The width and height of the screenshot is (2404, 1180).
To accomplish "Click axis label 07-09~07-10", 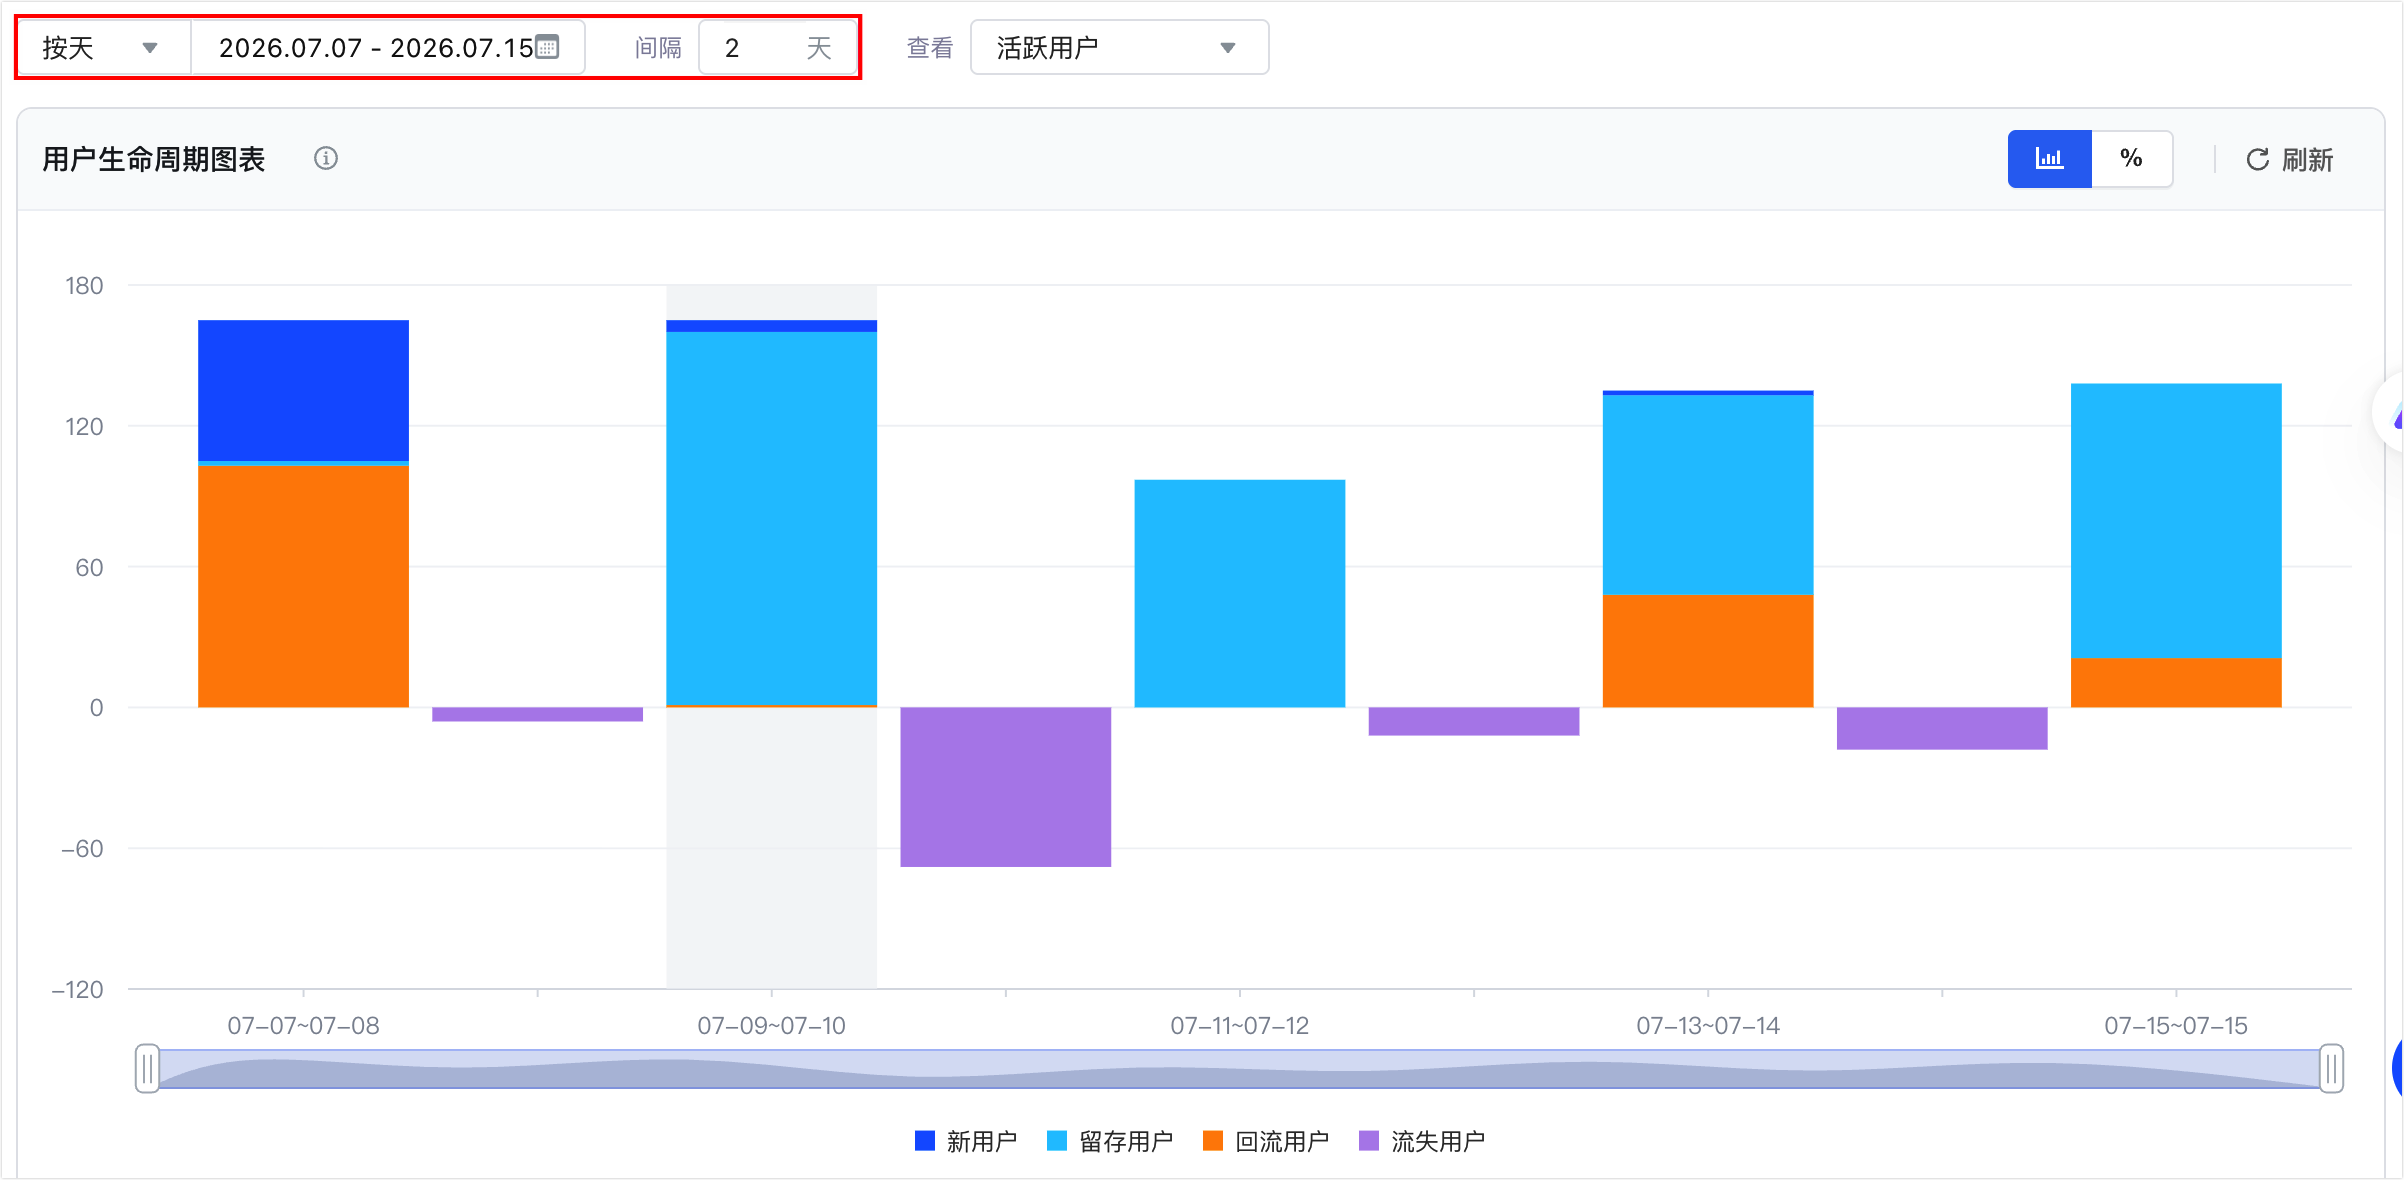I will click(x=771, y=1025).
